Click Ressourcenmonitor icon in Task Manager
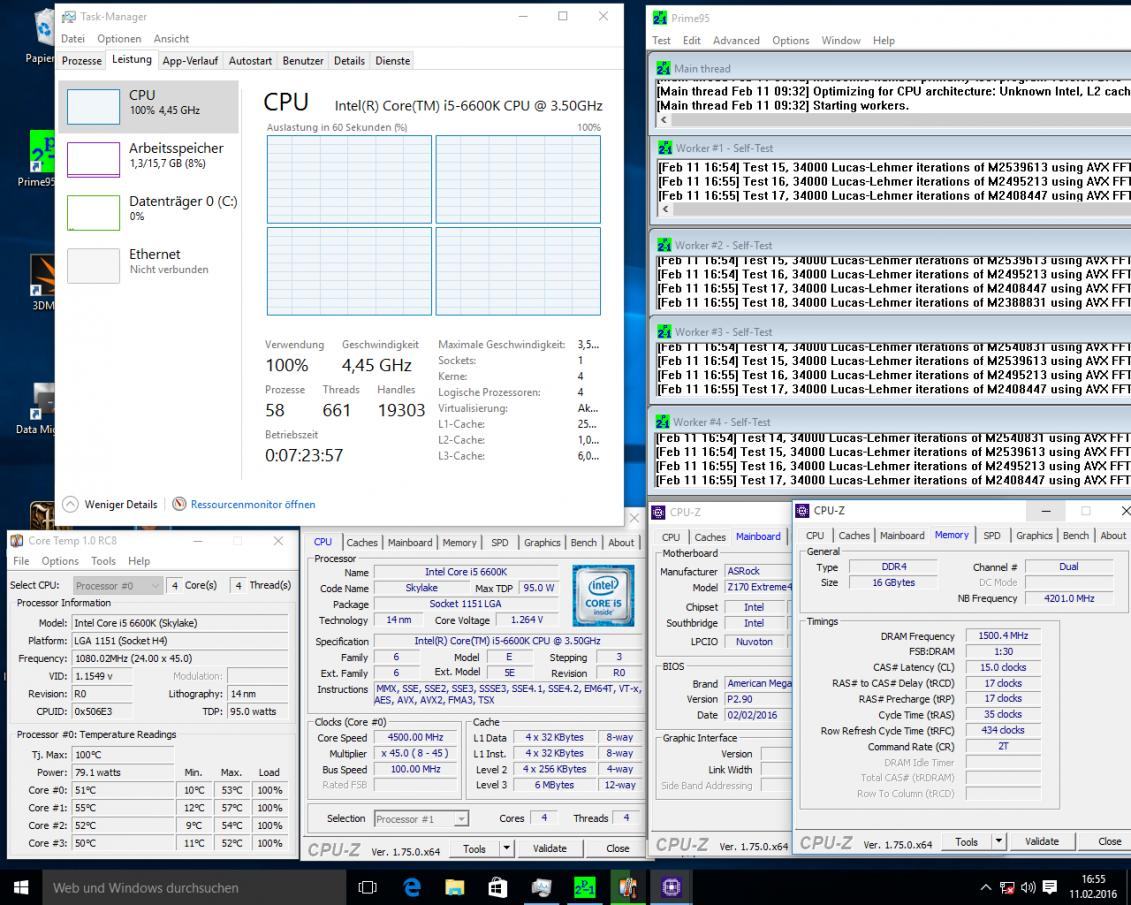Viewport: 1131px width, 905px height. click(180, 504)
